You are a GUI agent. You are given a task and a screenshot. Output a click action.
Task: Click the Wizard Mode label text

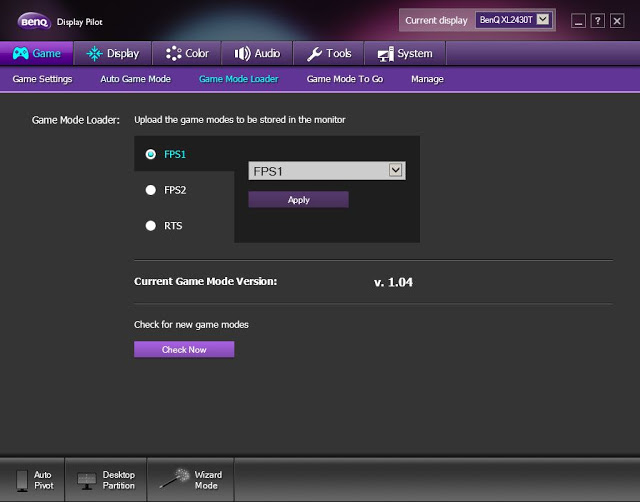[208, 480]
